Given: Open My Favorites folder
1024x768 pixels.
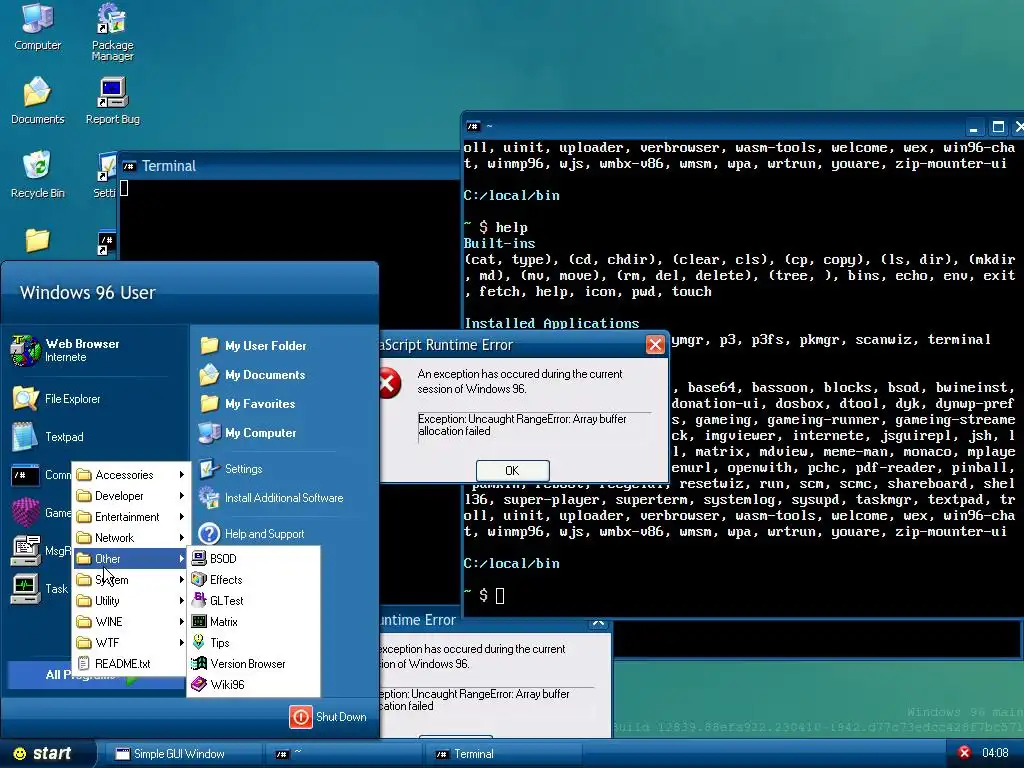Looking at the screenshot, I should point(248,404).
